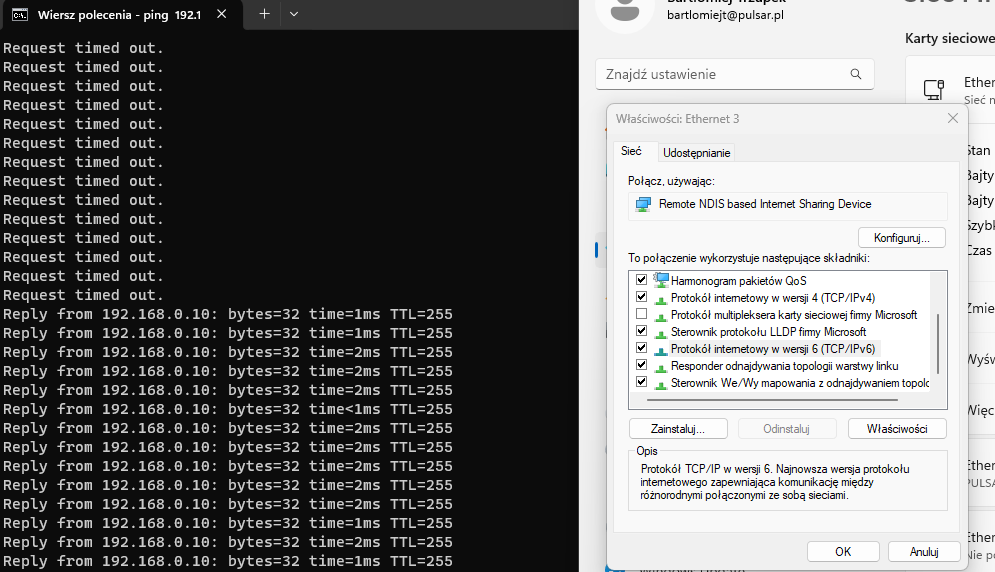Click the Karty sieciowe heading in Settings
Screen dimensions: 995x572
(x=949, y=39)
